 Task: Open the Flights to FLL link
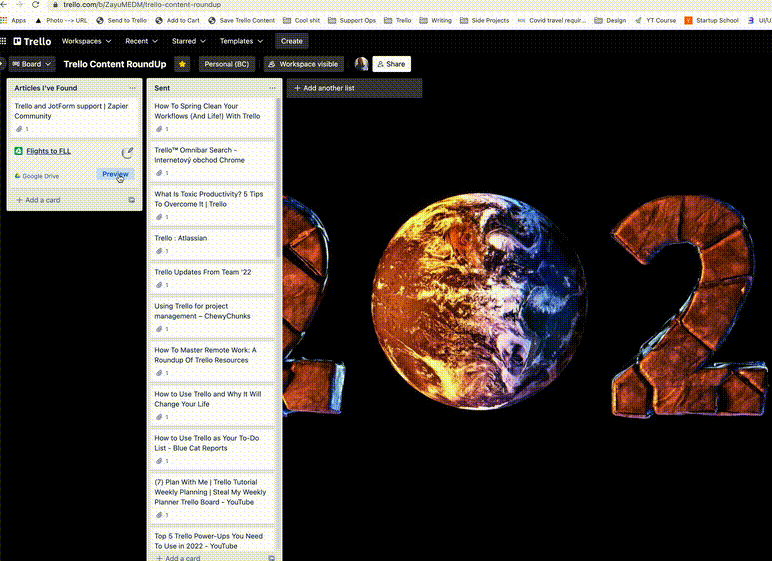click(x=49, y=151)
